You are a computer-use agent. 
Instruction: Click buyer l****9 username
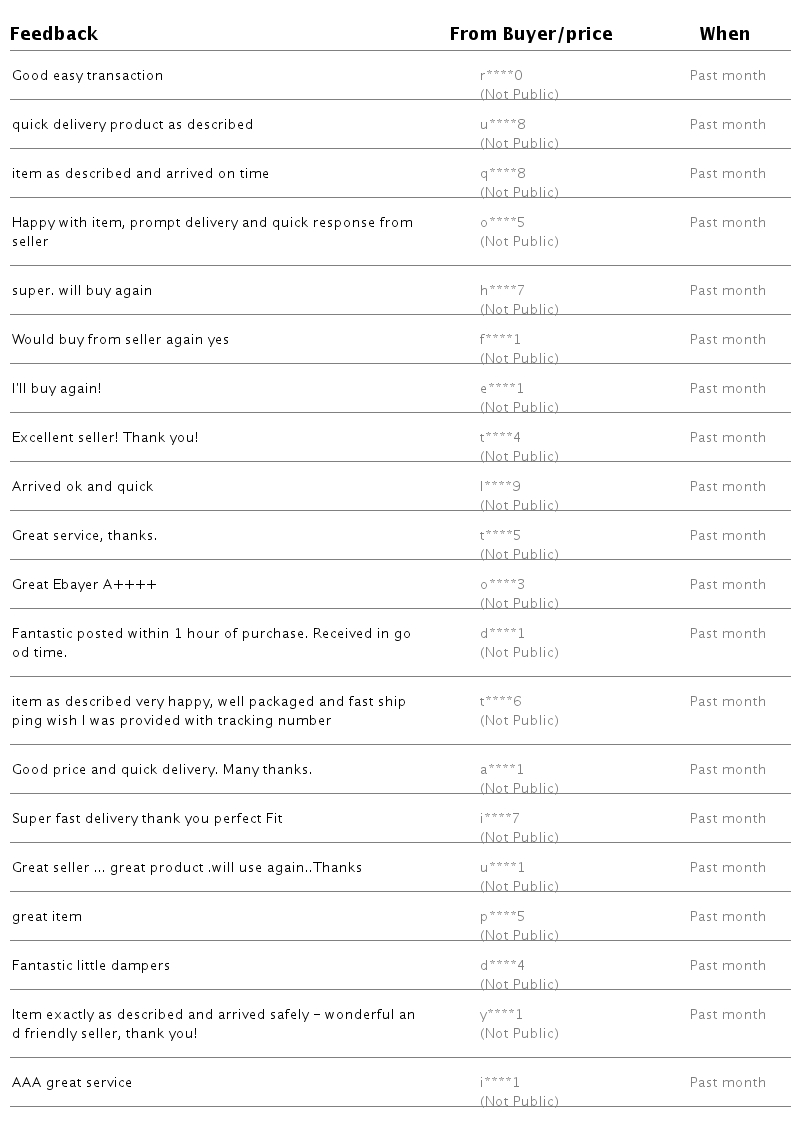click(500, 486)
